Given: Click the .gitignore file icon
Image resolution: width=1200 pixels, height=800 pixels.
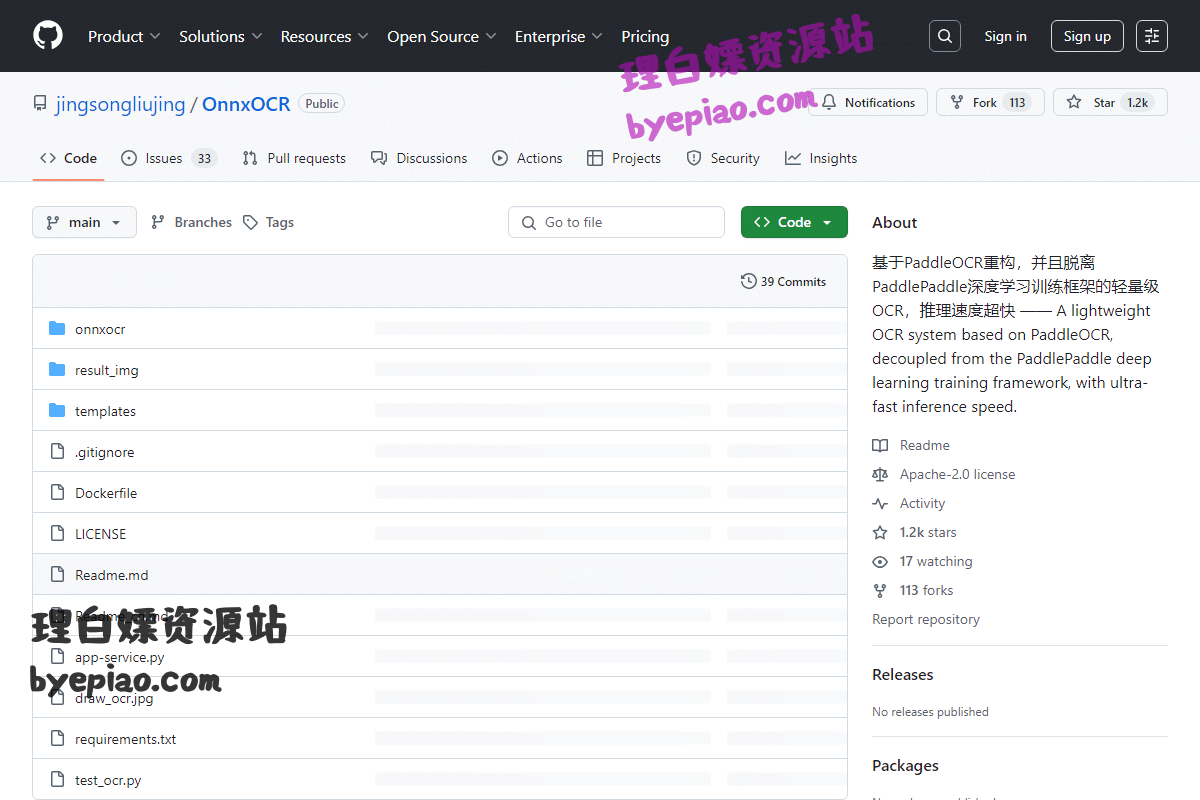Looking at the screenshot, I should pyautogui.click(x=57, y=452).
